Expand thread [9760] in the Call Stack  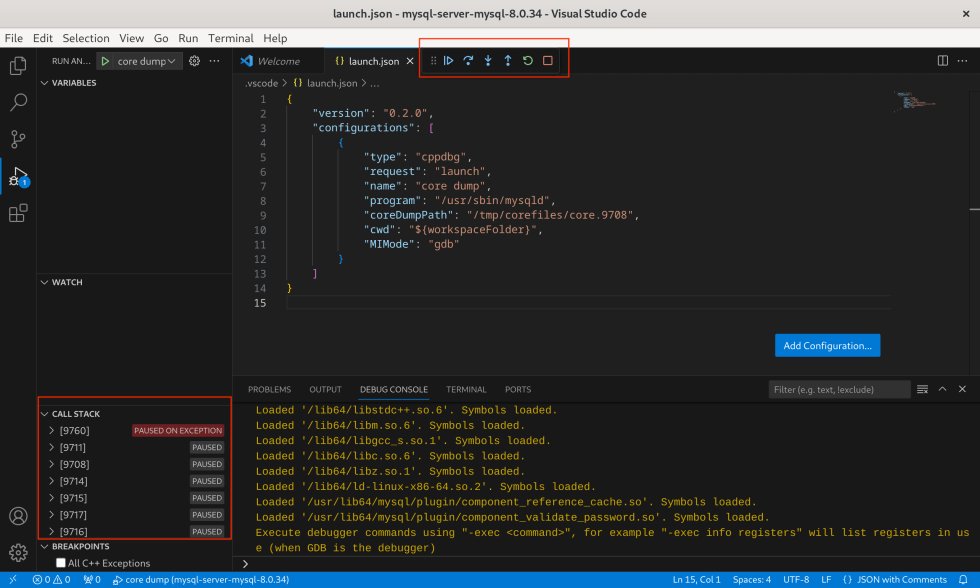click(52, 430)
